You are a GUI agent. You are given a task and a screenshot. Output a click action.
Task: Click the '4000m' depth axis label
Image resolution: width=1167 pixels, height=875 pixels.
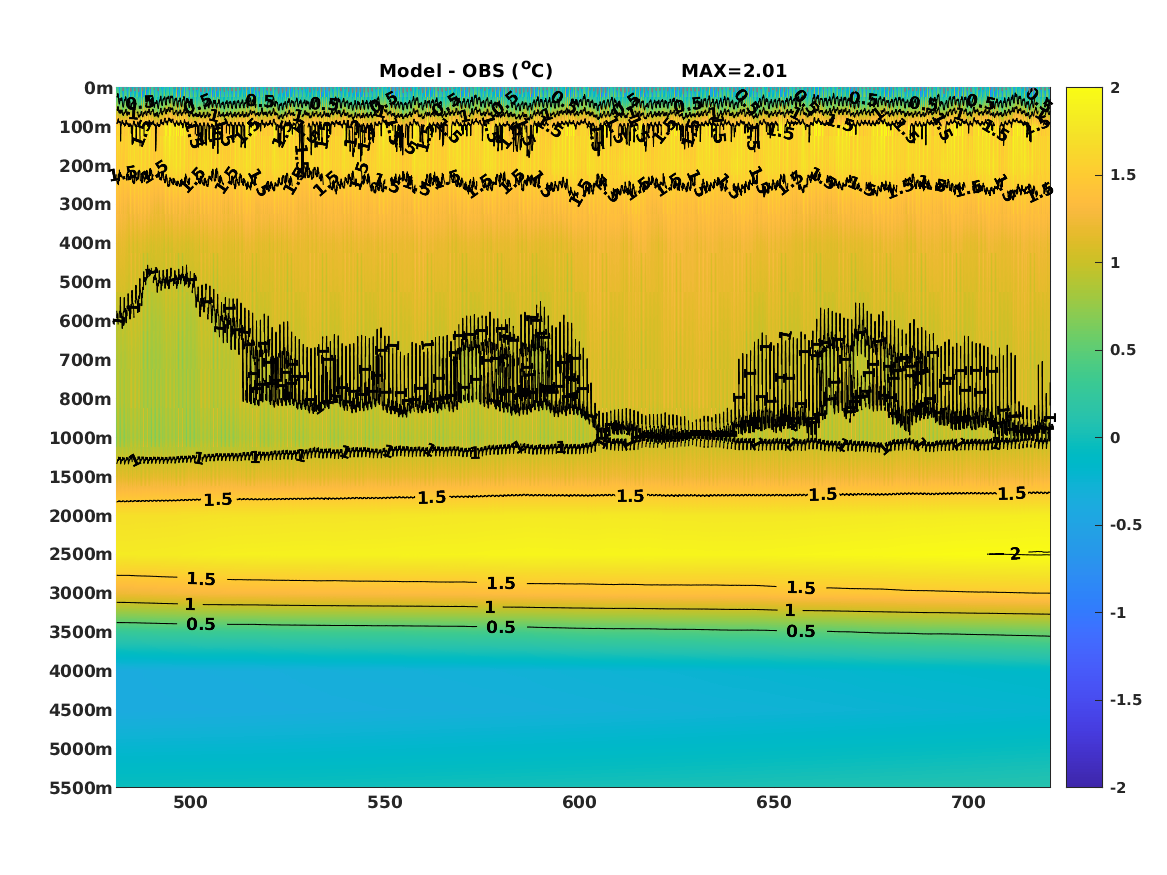(81, 671)
